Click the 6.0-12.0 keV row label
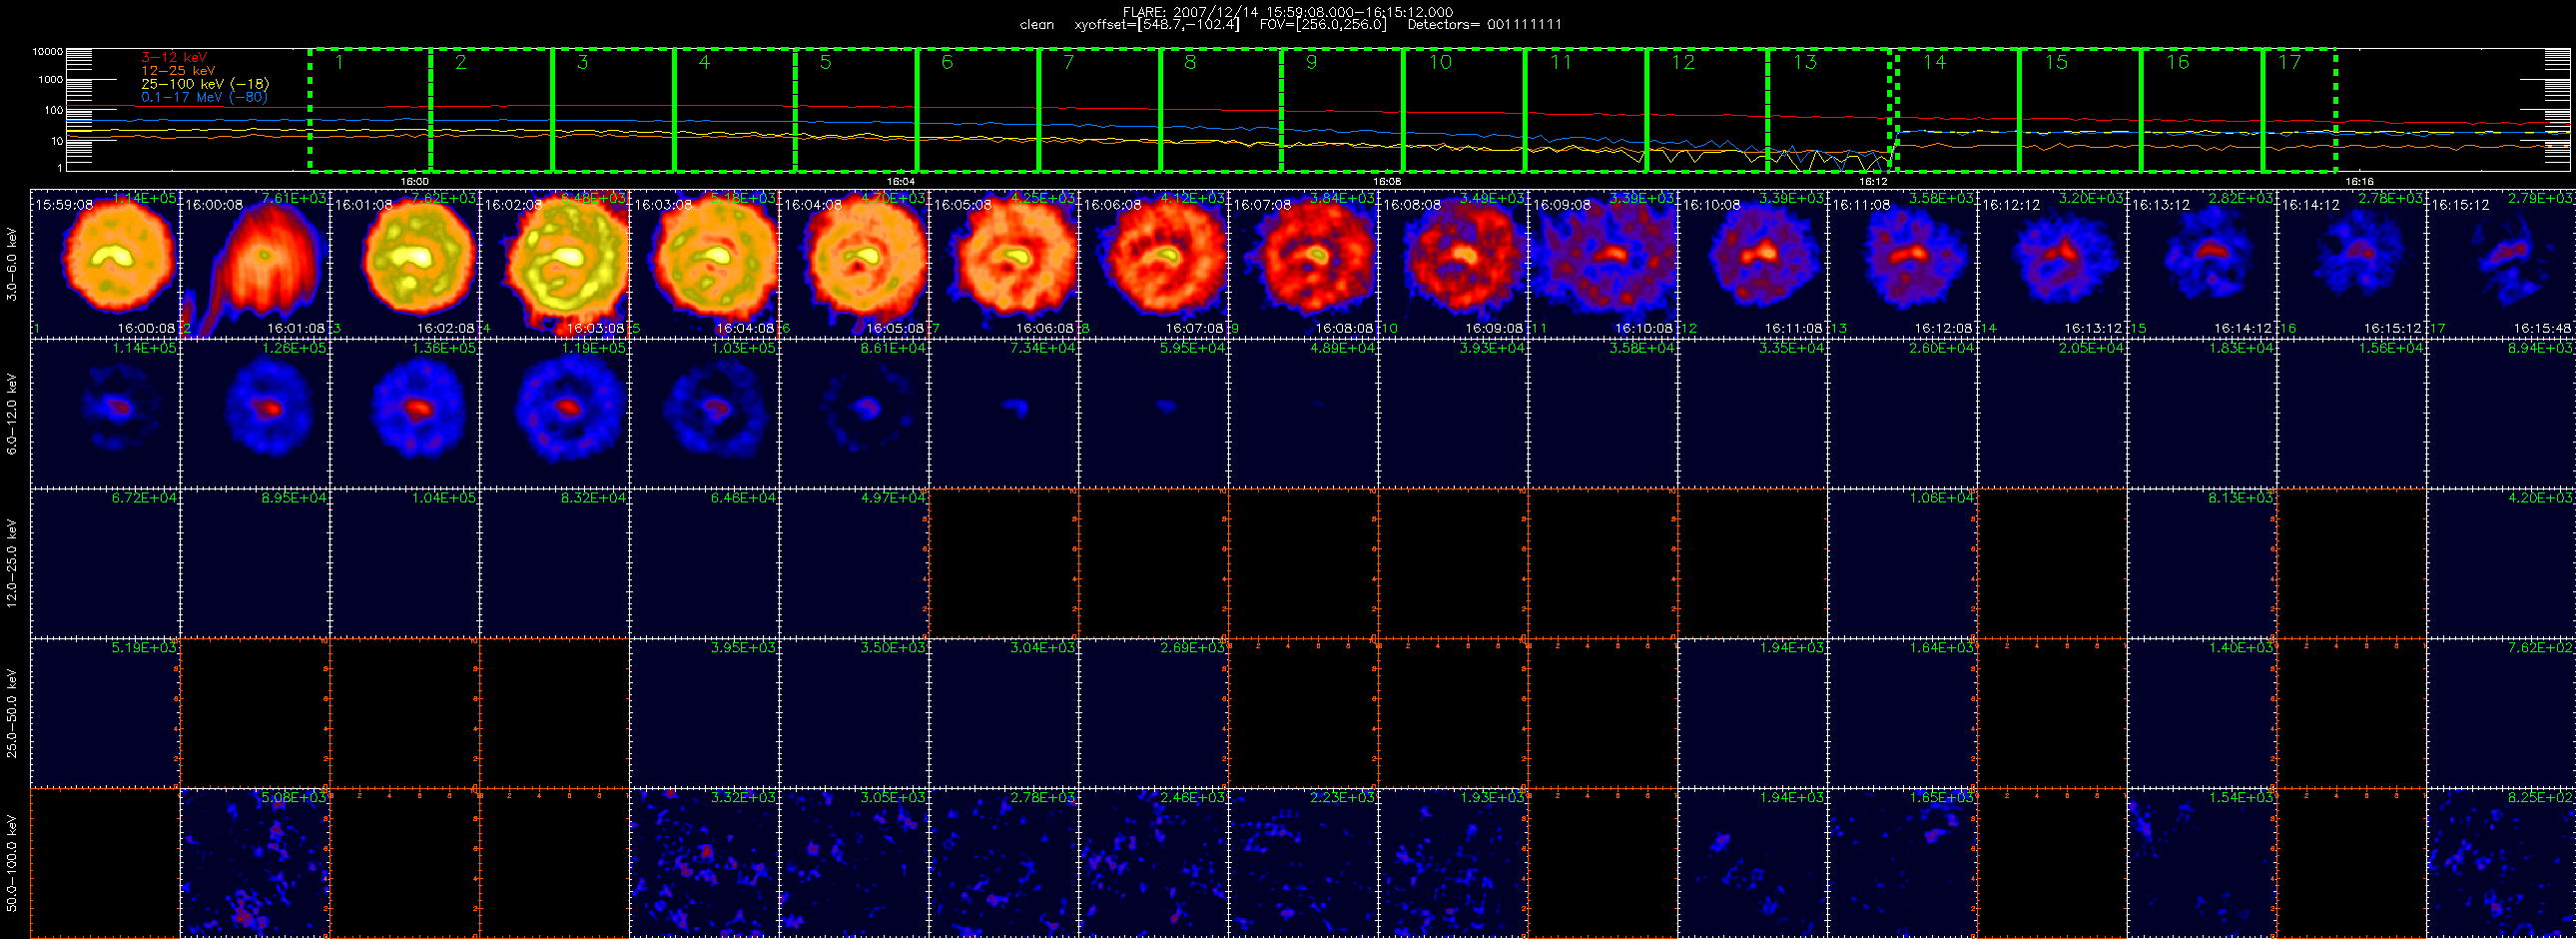The width and height of the screenshot is (2576, 939). [12, 414]
